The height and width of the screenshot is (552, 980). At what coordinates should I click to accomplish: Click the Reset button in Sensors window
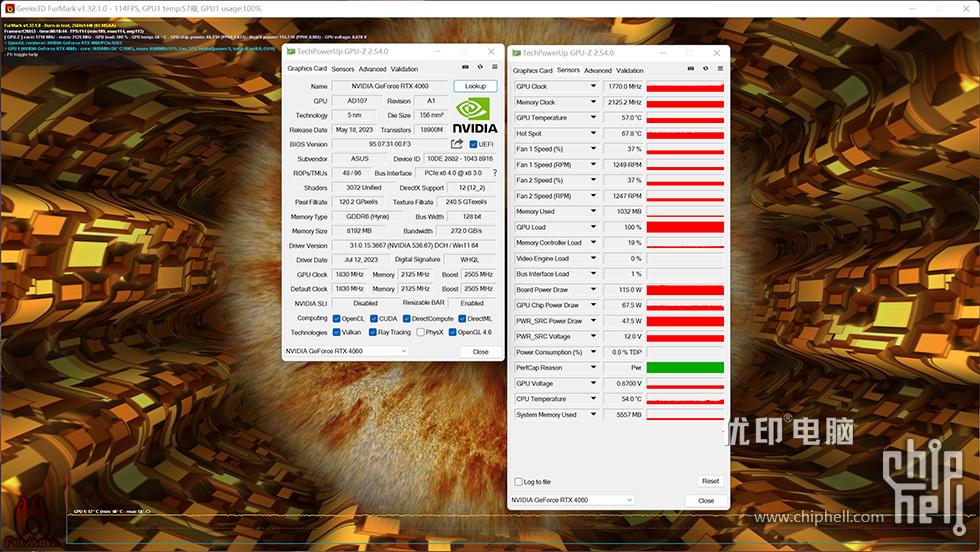(x=711, y=481)
